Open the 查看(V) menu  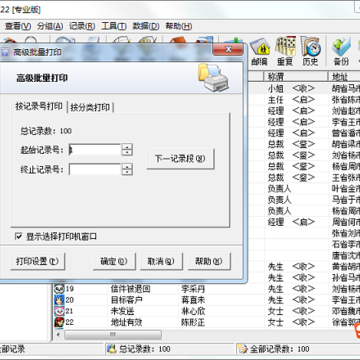click(x=18, y=26)
